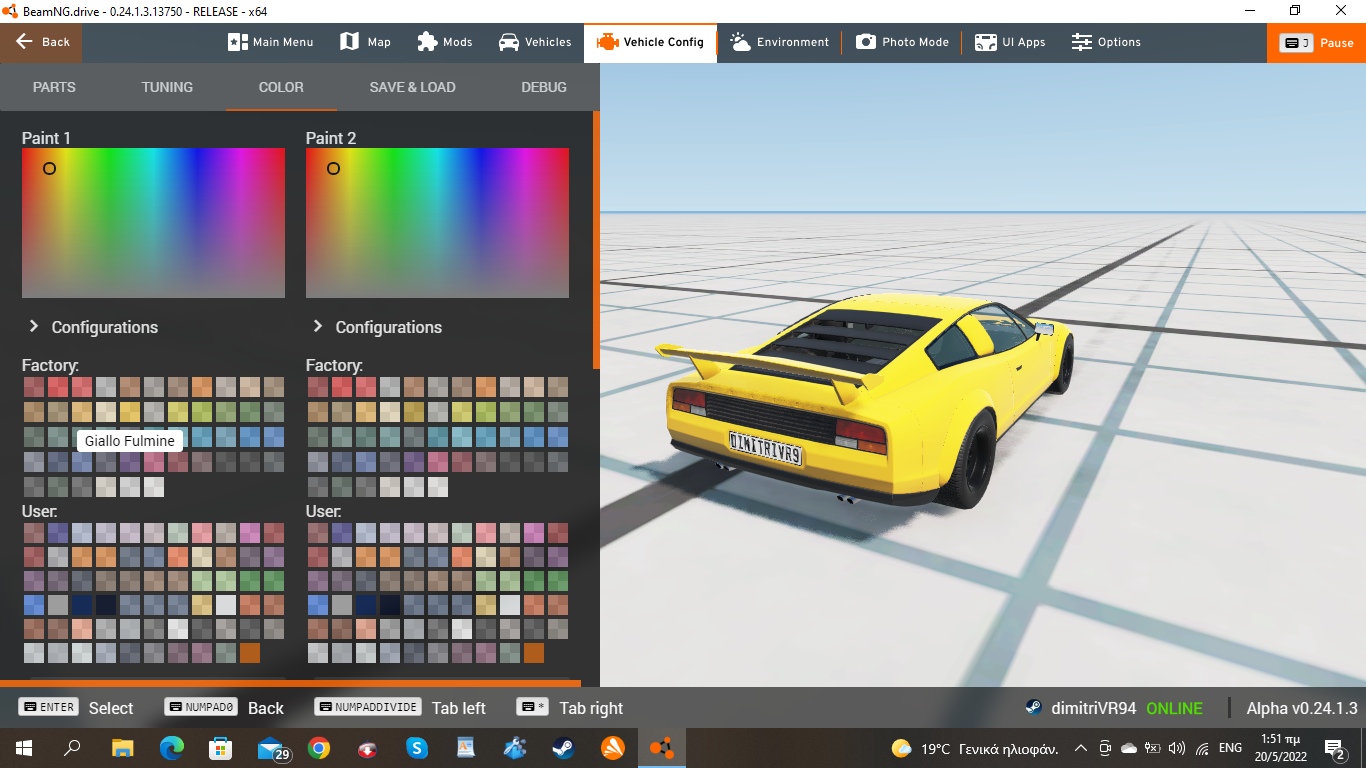
Task: Pick a color in Paint 2 gradient
Action: [437, 223]
